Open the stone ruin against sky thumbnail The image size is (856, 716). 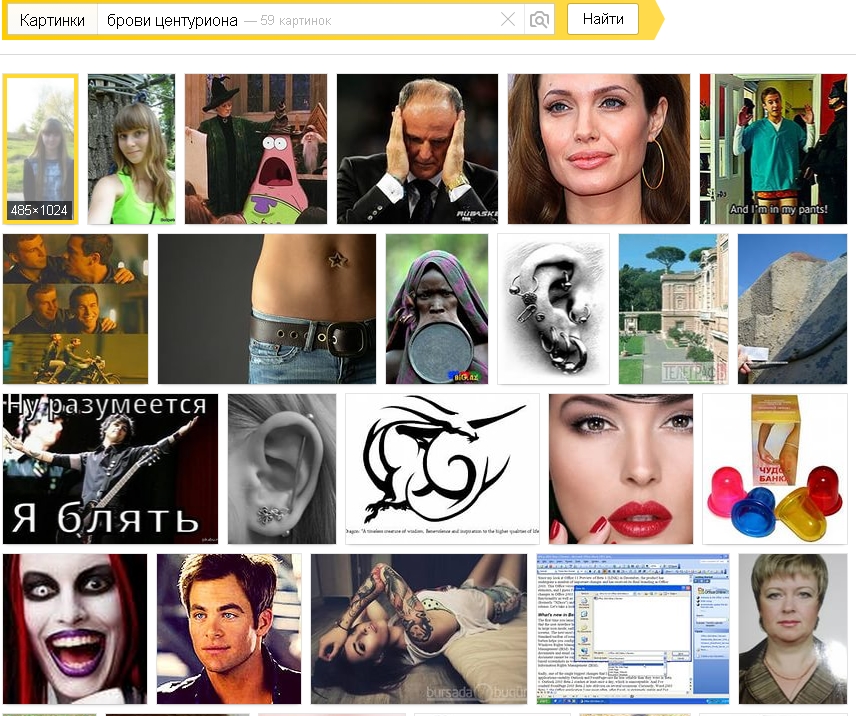point(793,309)
